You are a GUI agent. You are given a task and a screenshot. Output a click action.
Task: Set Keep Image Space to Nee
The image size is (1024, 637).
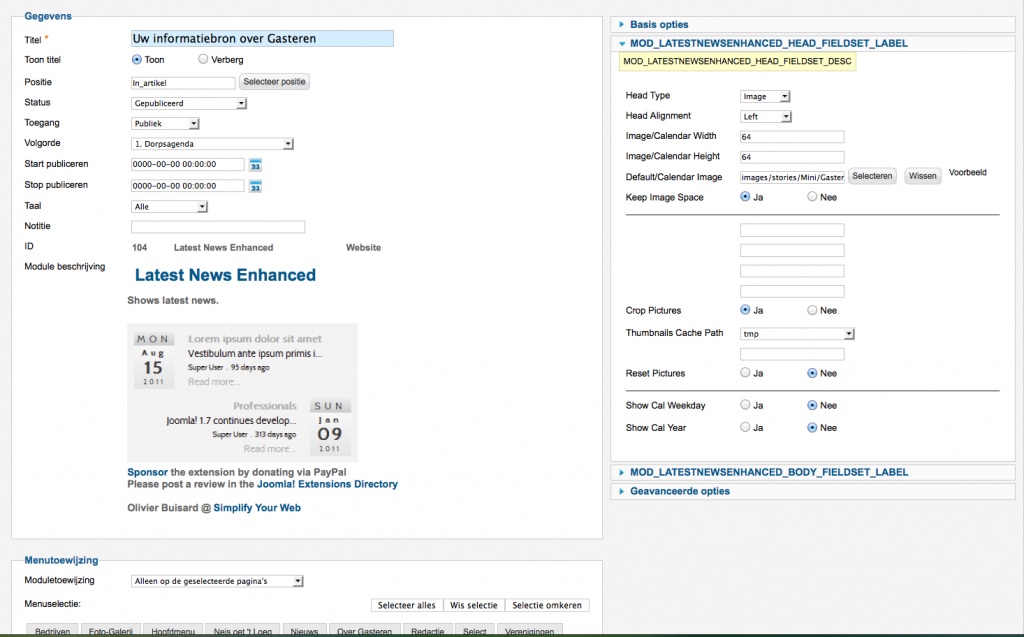tap(812, 197)
